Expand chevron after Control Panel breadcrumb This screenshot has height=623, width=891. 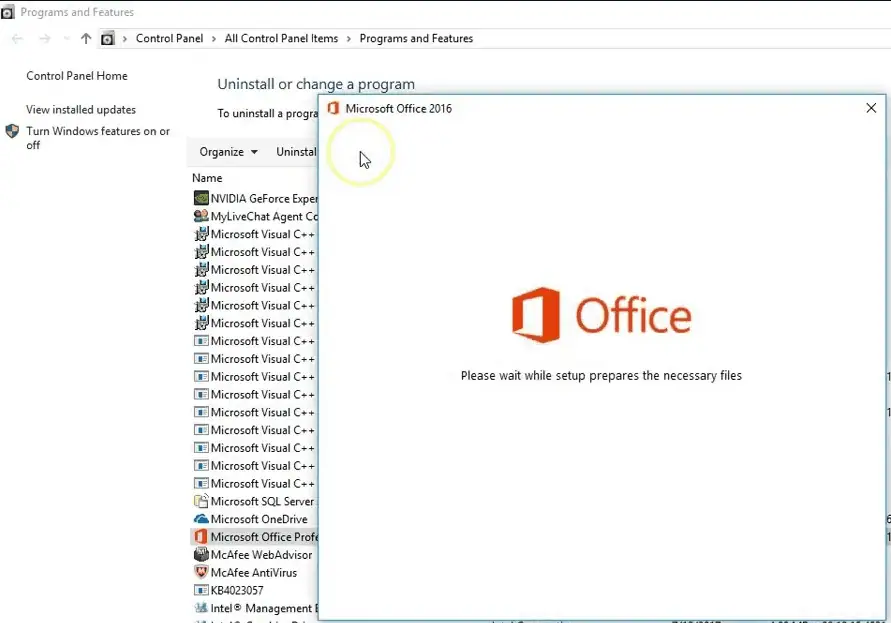pyautogui.click(x=214, y=39)
